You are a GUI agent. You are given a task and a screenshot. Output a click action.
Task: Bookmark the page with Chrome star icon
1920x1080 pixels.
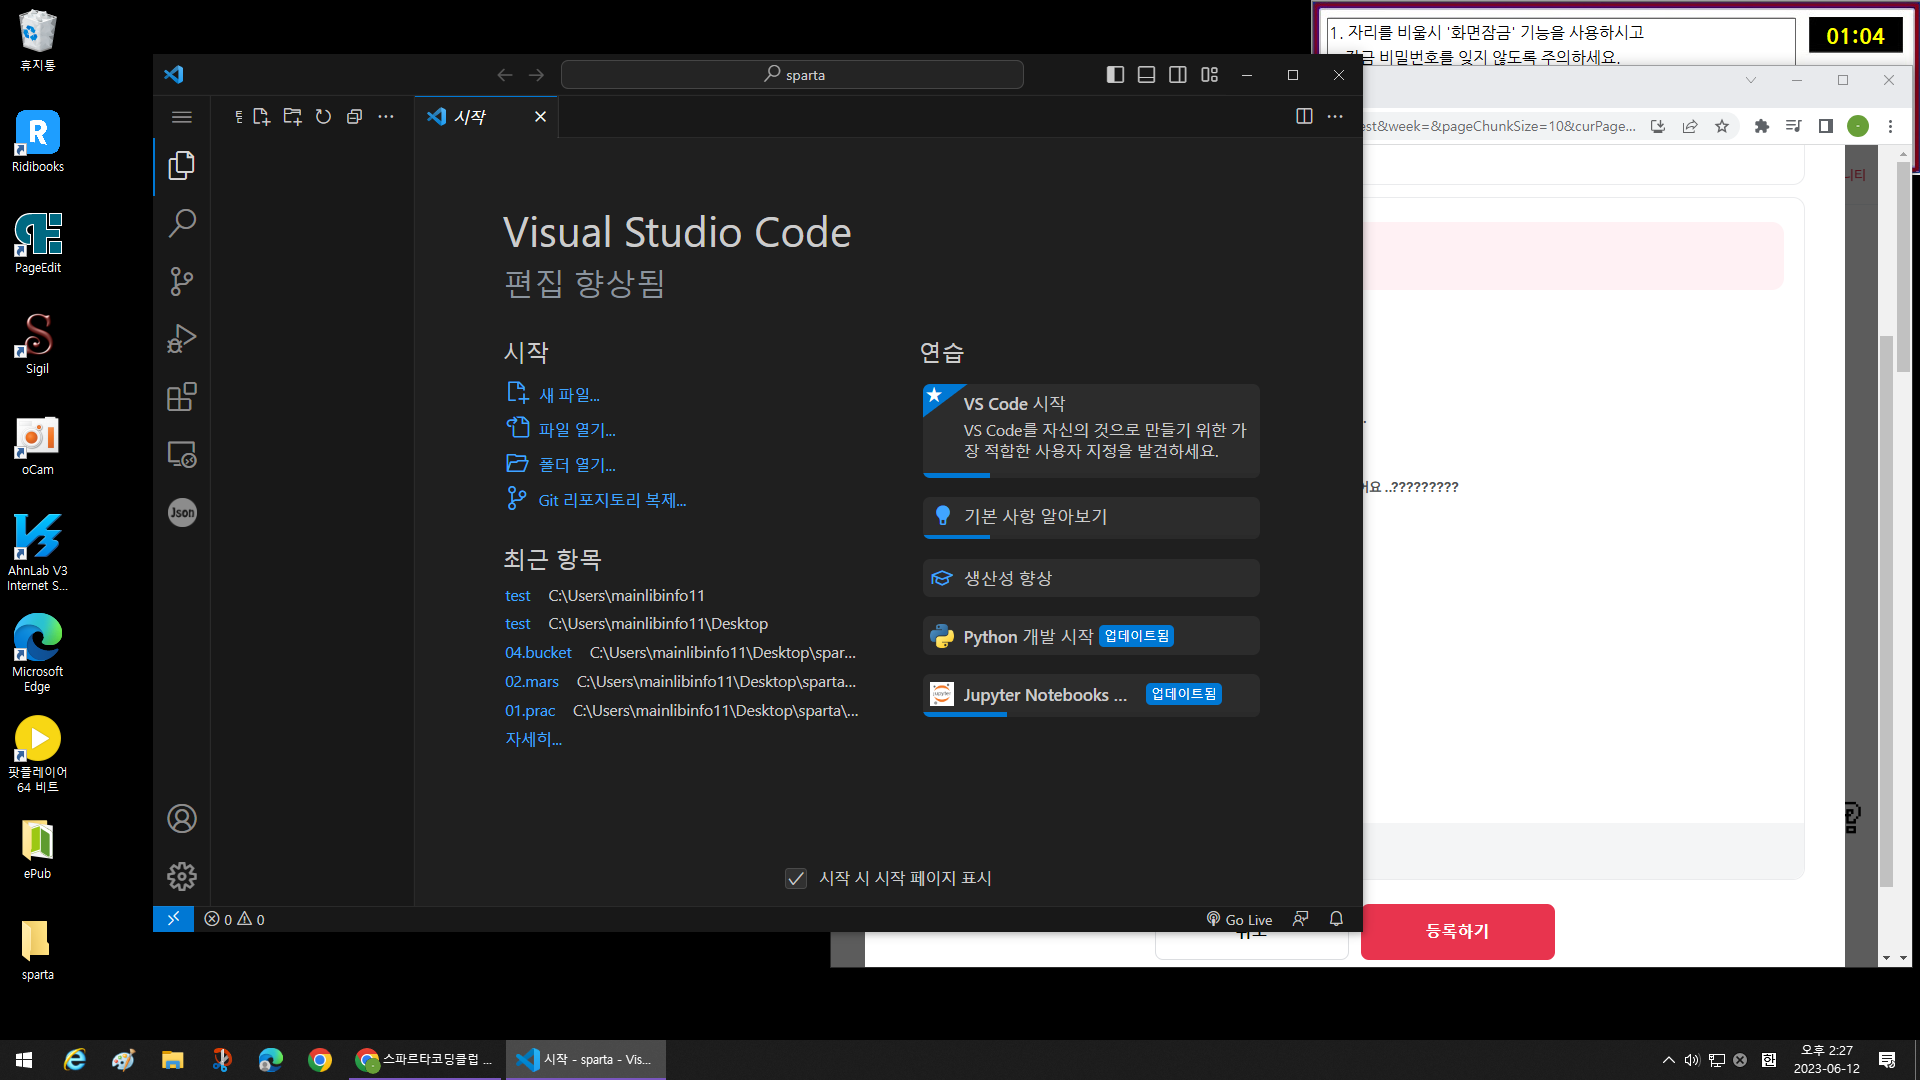pos(1722,126)
